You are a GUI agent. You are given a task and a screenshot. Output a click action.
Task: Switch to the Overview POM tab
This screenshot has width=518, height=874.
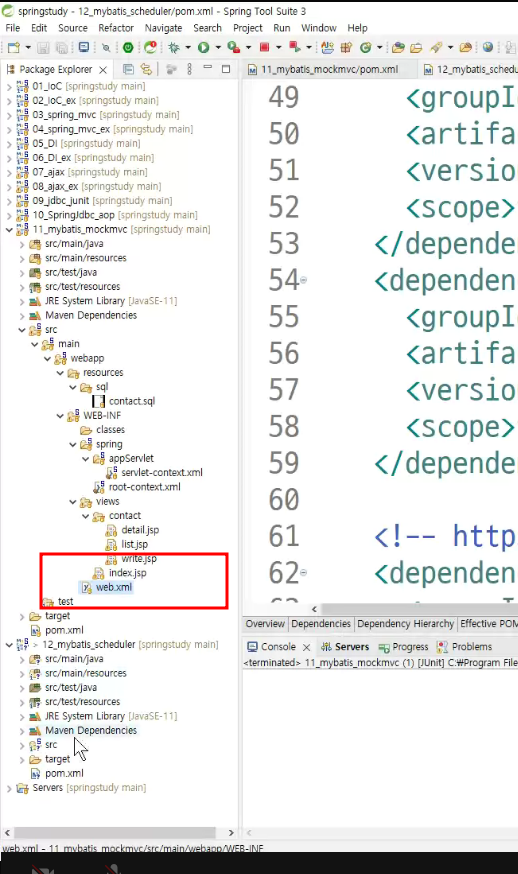(265, 624)
